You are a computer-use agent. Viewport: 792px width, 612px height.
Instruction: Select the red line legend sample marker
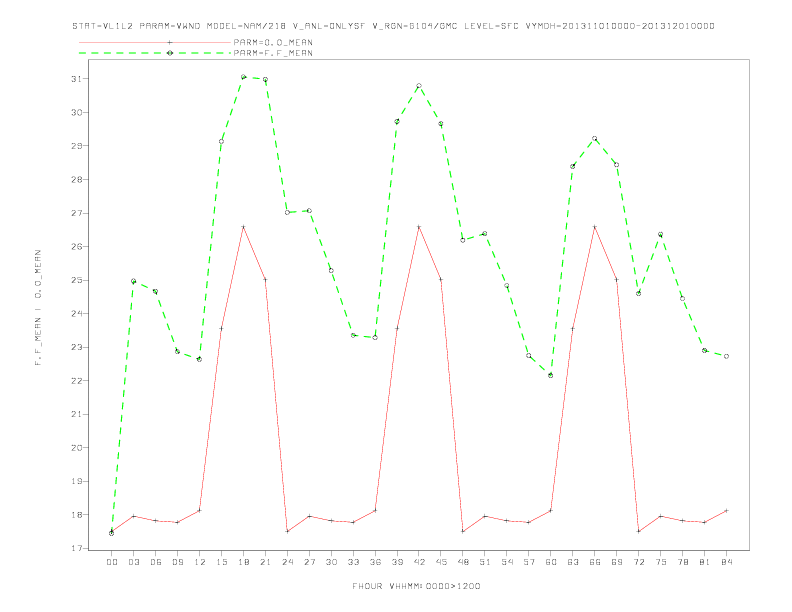click(170, 42)
